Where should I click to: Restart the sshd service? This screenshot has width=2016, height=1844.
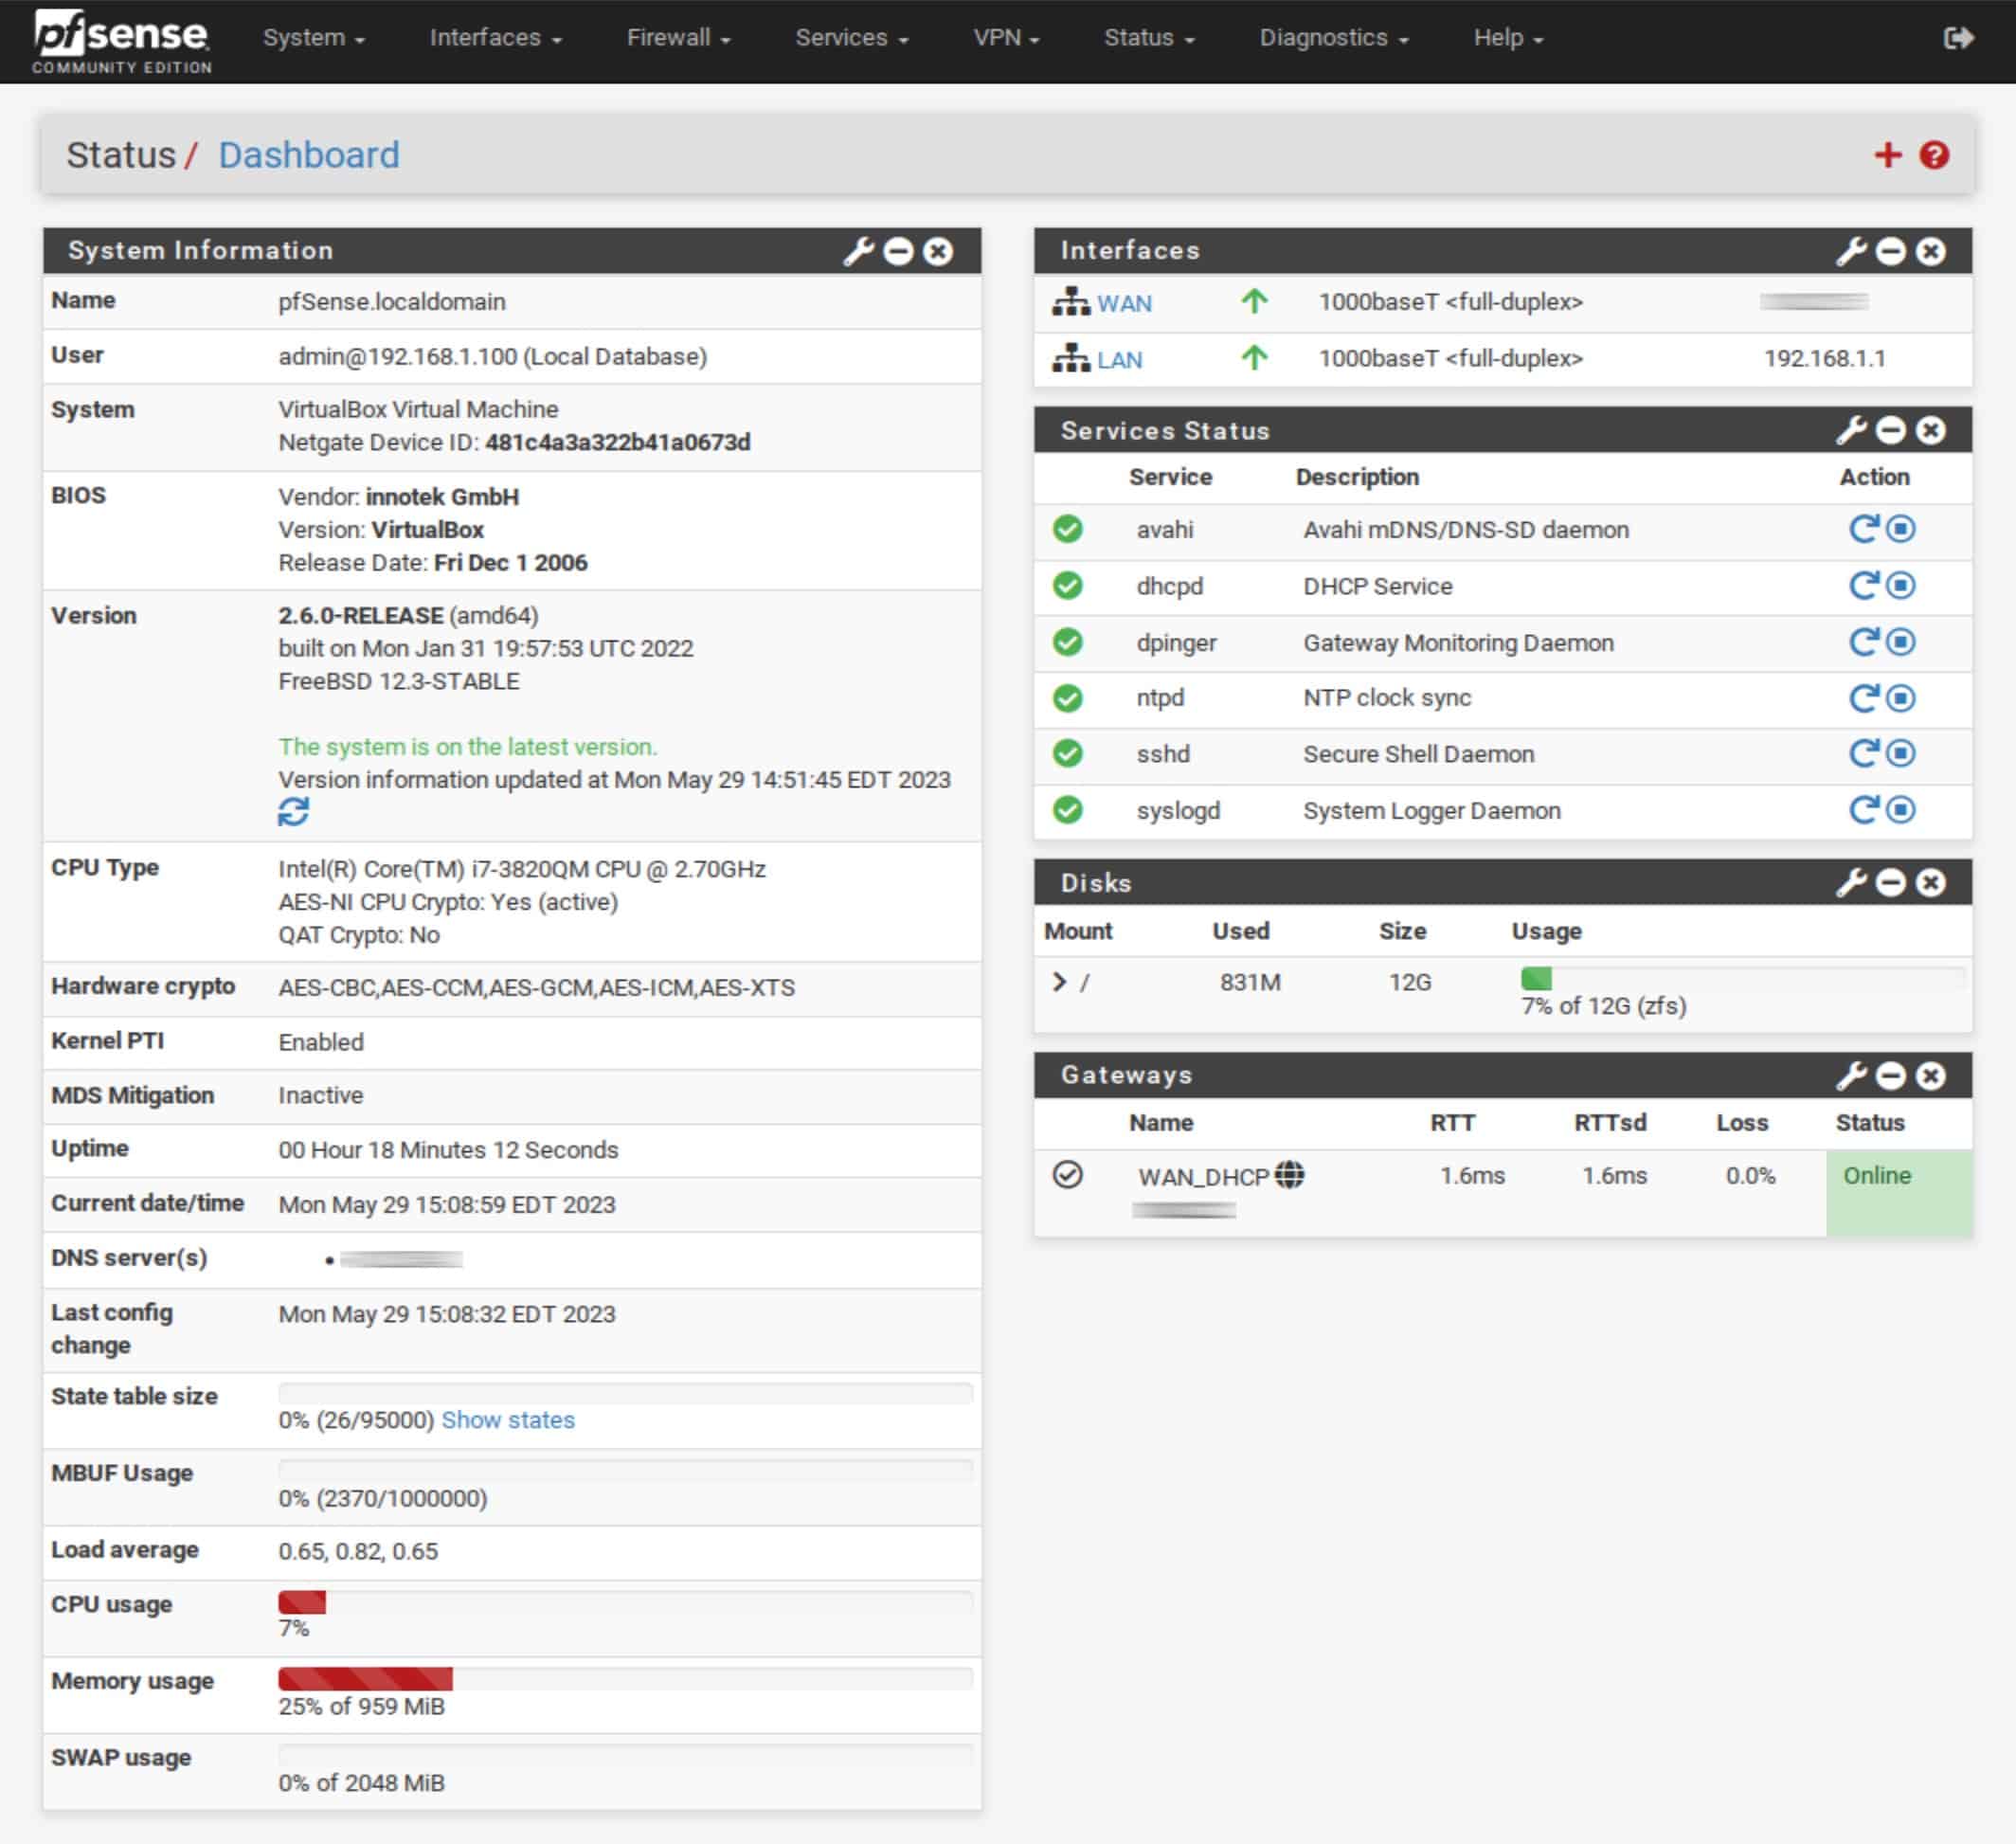1863,753
